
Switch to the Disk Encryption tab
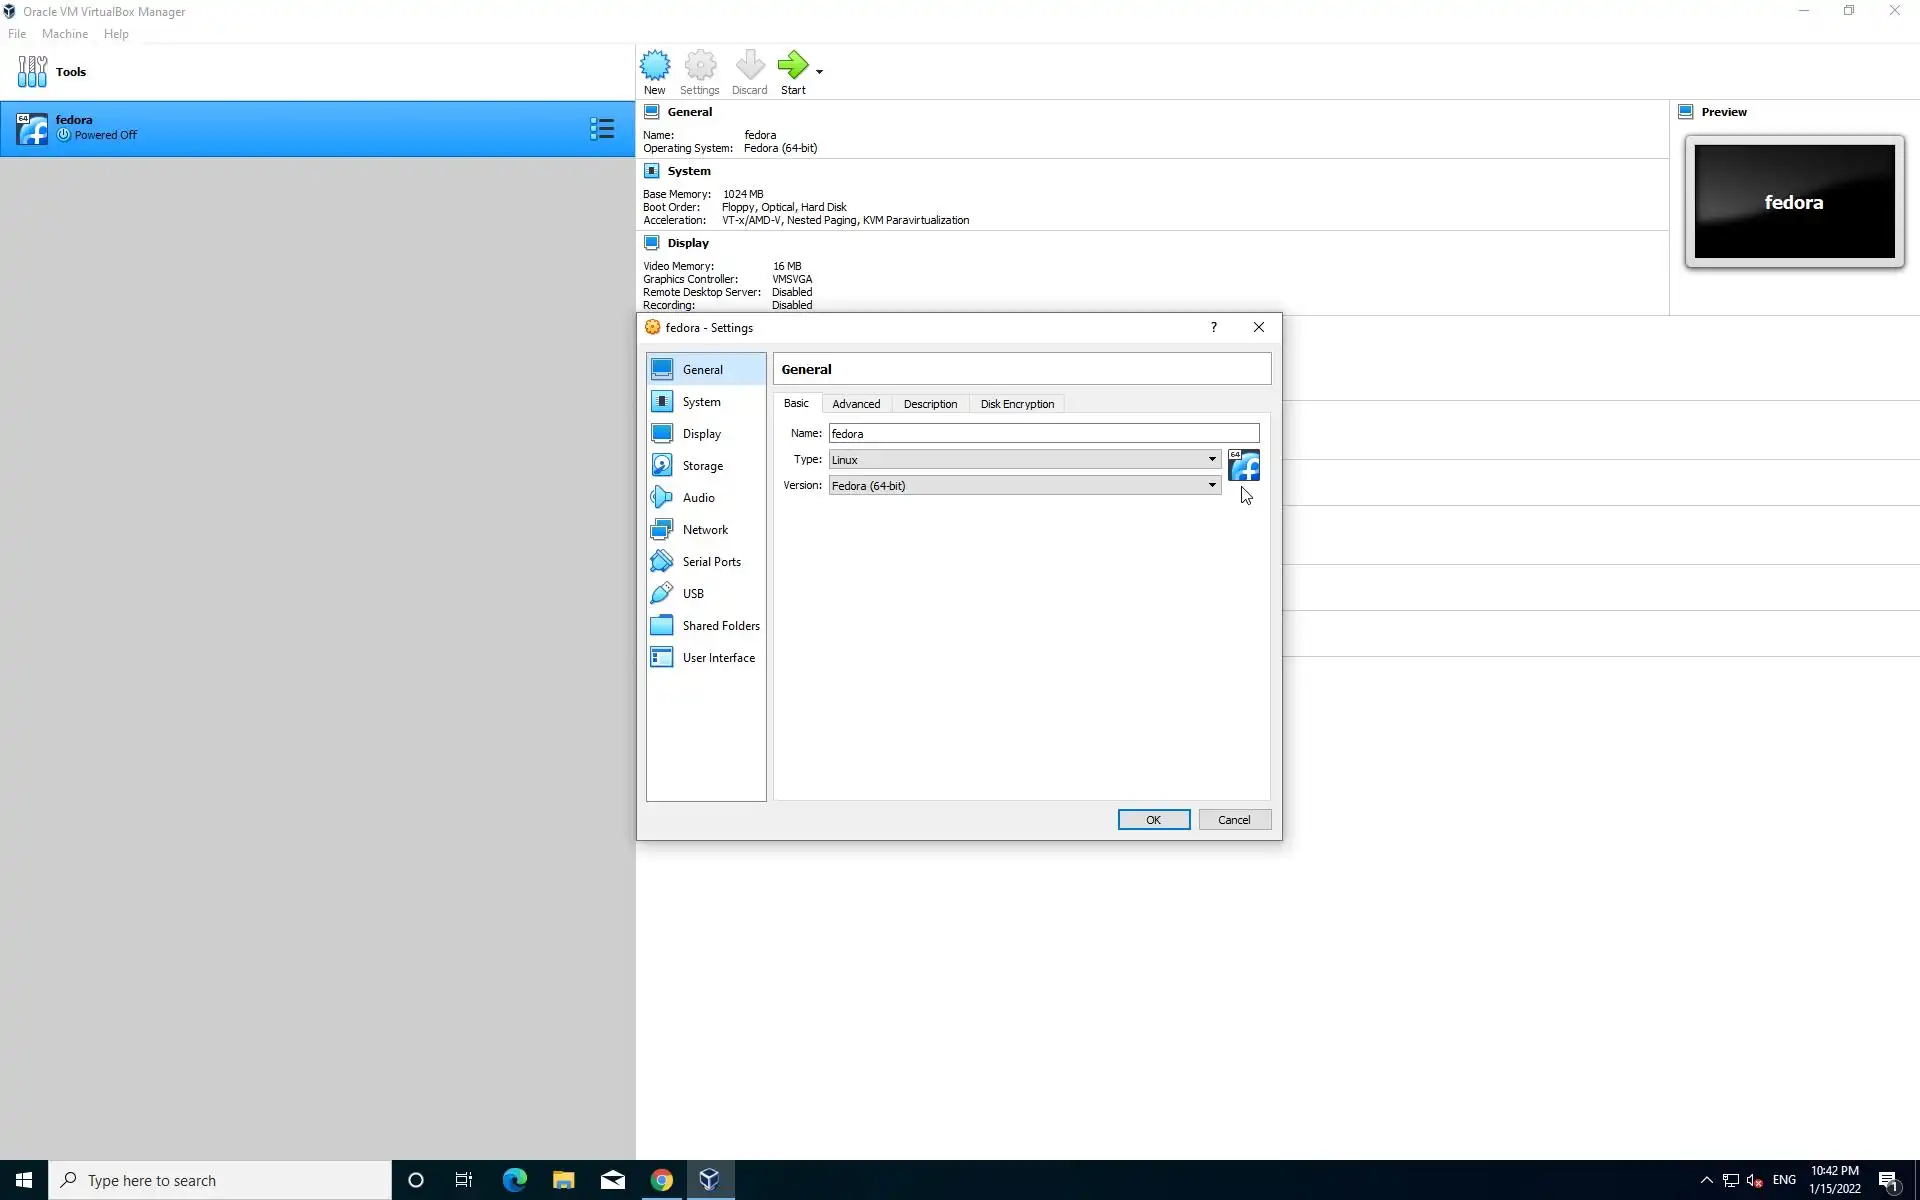[x=1016, y=404]
